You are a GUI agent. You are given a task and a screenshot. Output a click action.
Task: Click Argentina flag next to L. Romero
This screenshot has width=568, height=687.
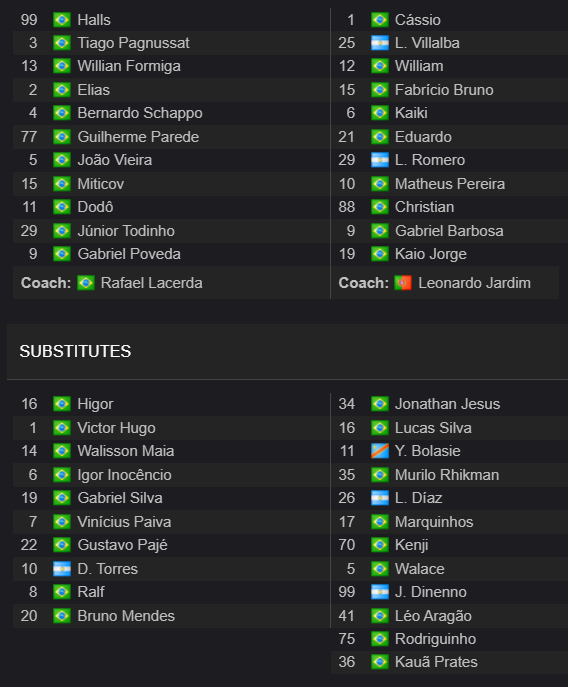pyautogui.click(x=380, y=160)
